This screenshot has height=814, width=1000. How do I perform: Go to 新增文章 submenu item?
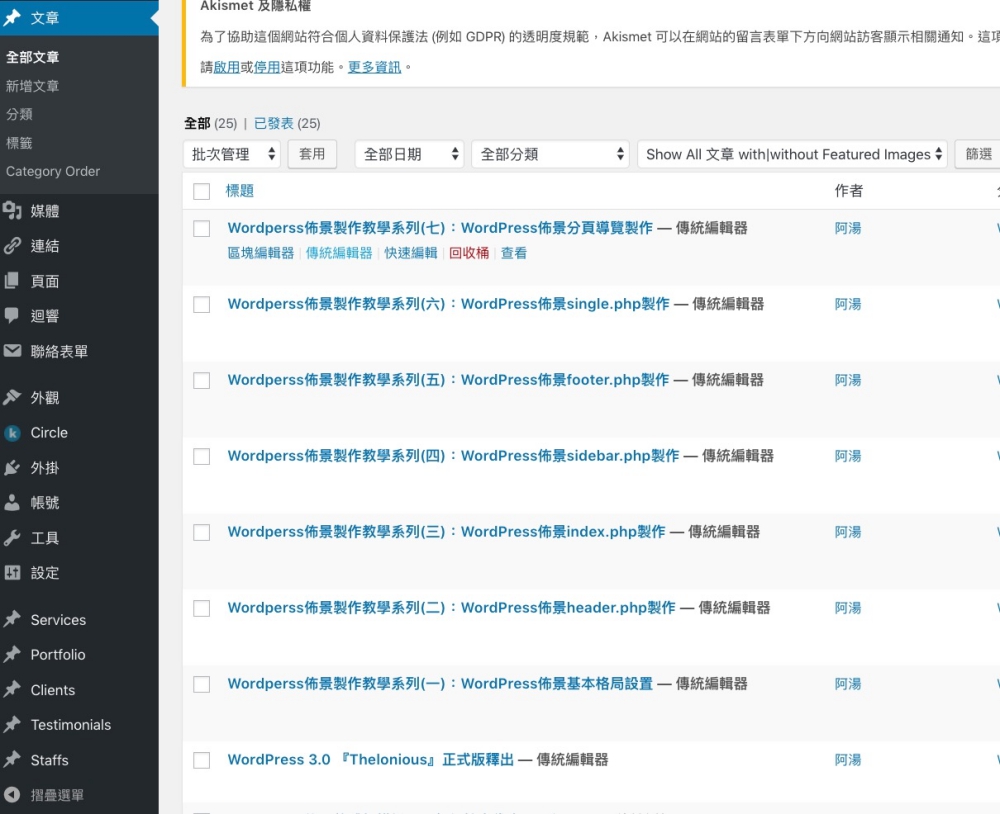(33, 86)
